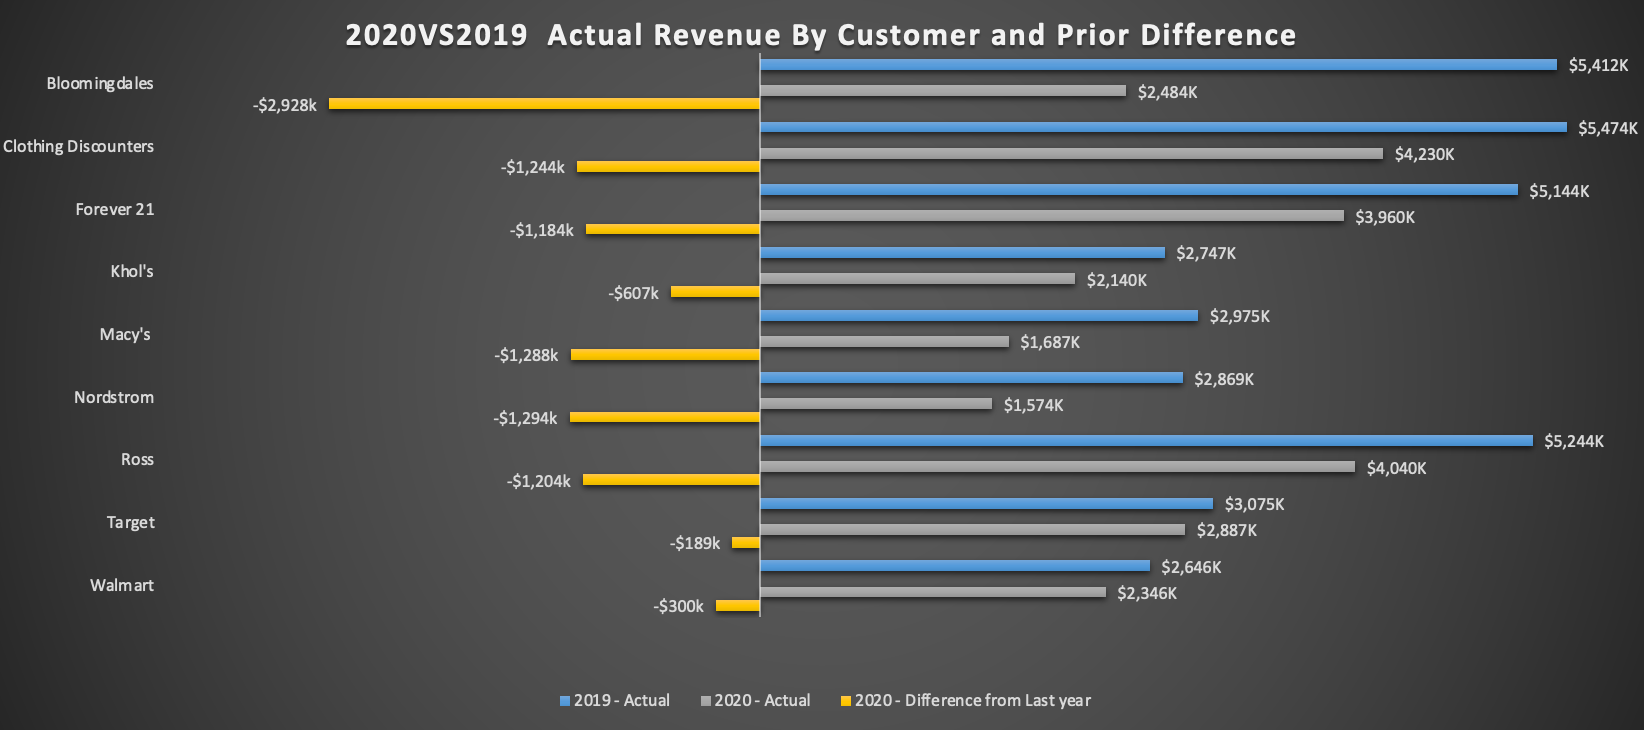Viewport: 1644px width, 730px height.
Task: Select the $4,040K data label
Action: [x=1397, y=468]
